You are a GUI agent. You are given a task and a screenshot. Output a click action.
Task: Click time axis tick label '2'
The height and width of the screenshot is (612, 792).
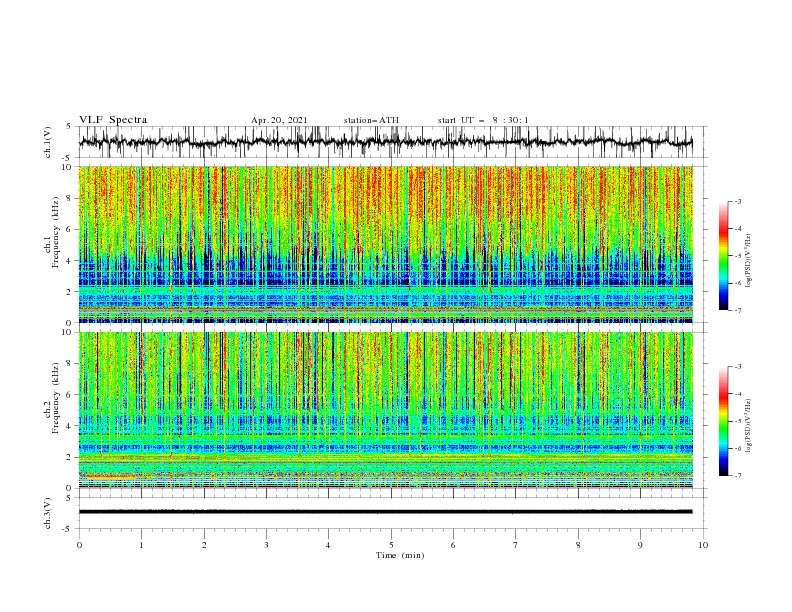pyautogui.click(x=204, y=545)
